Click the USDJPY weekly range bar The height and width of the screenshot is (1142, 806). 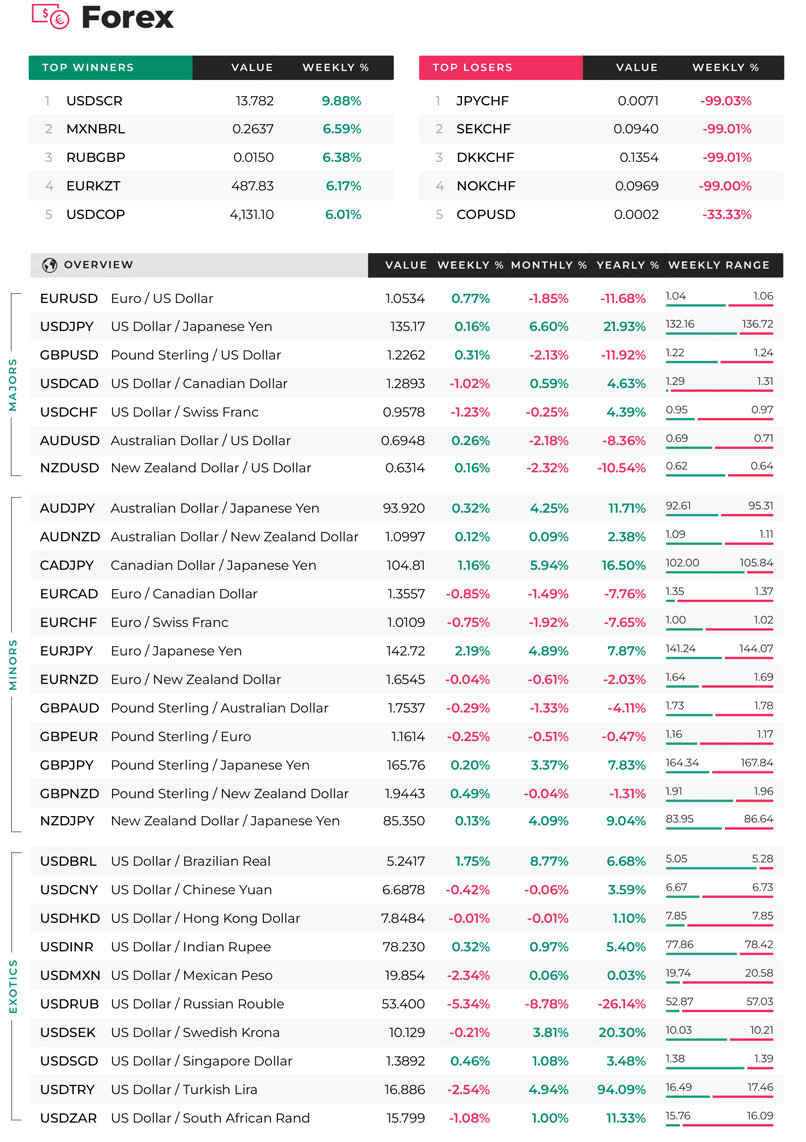pos(719,333)
